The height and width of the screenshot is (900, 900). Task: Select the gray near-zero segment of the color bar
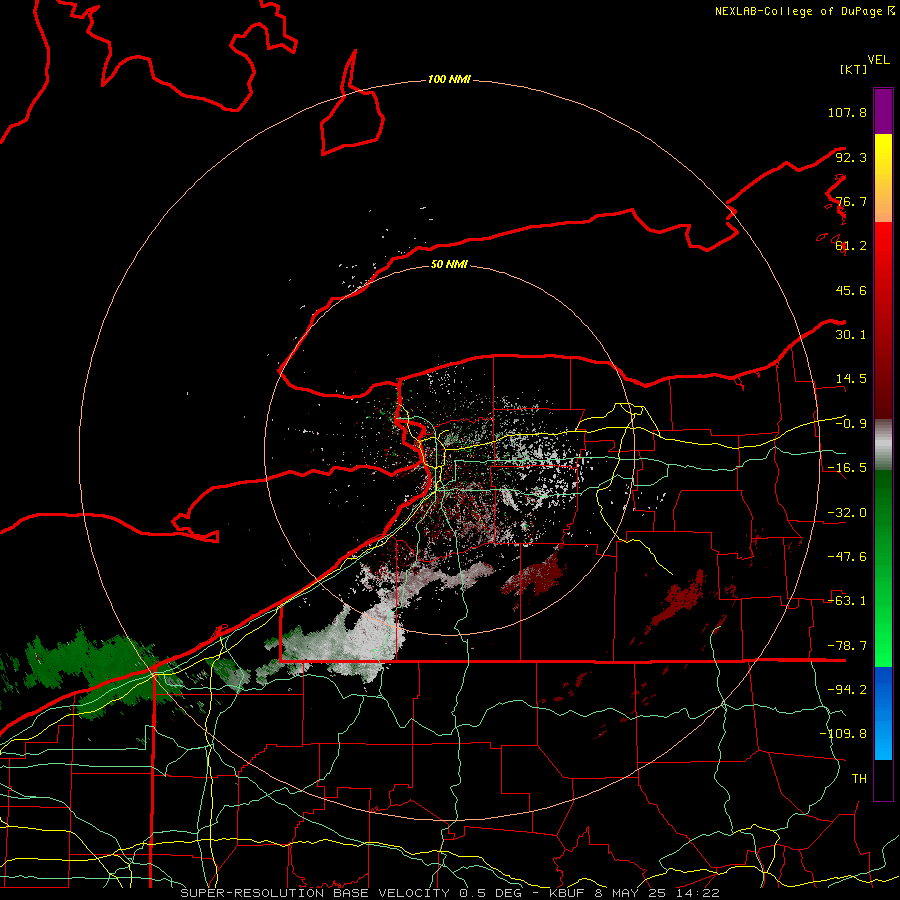point(883,445)
